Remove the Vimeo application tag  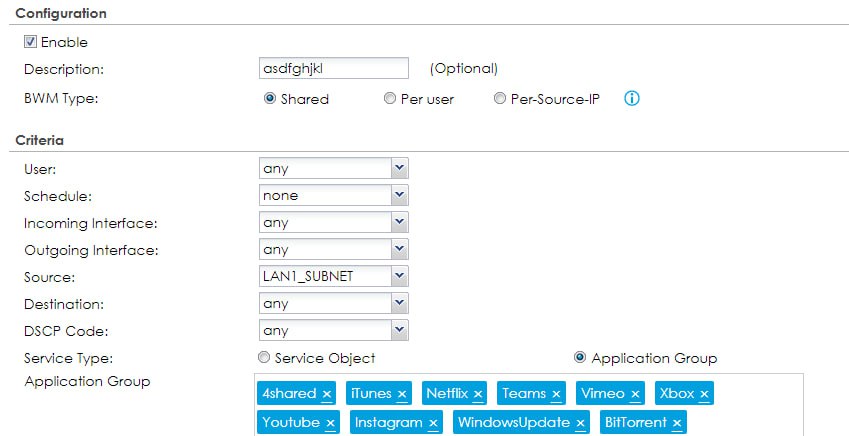[x=635, y=394]
